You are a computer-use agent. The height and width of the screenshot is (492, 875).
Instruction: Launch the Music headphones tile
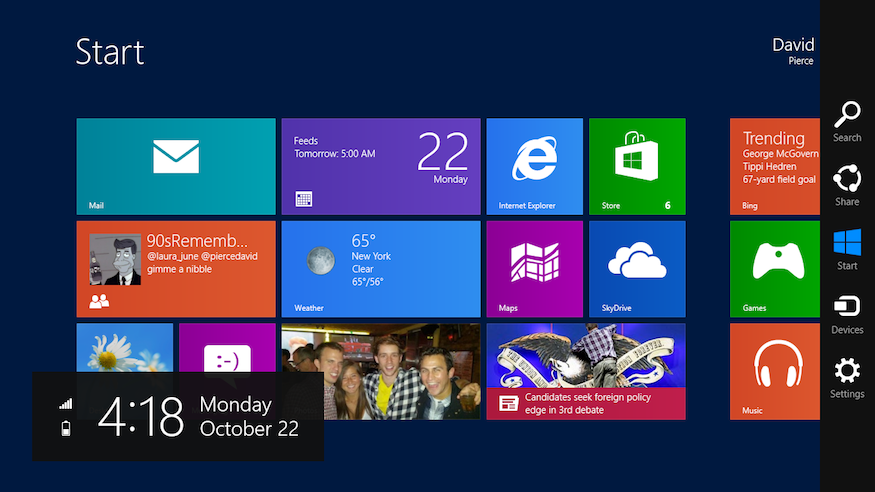click(775, 370)
